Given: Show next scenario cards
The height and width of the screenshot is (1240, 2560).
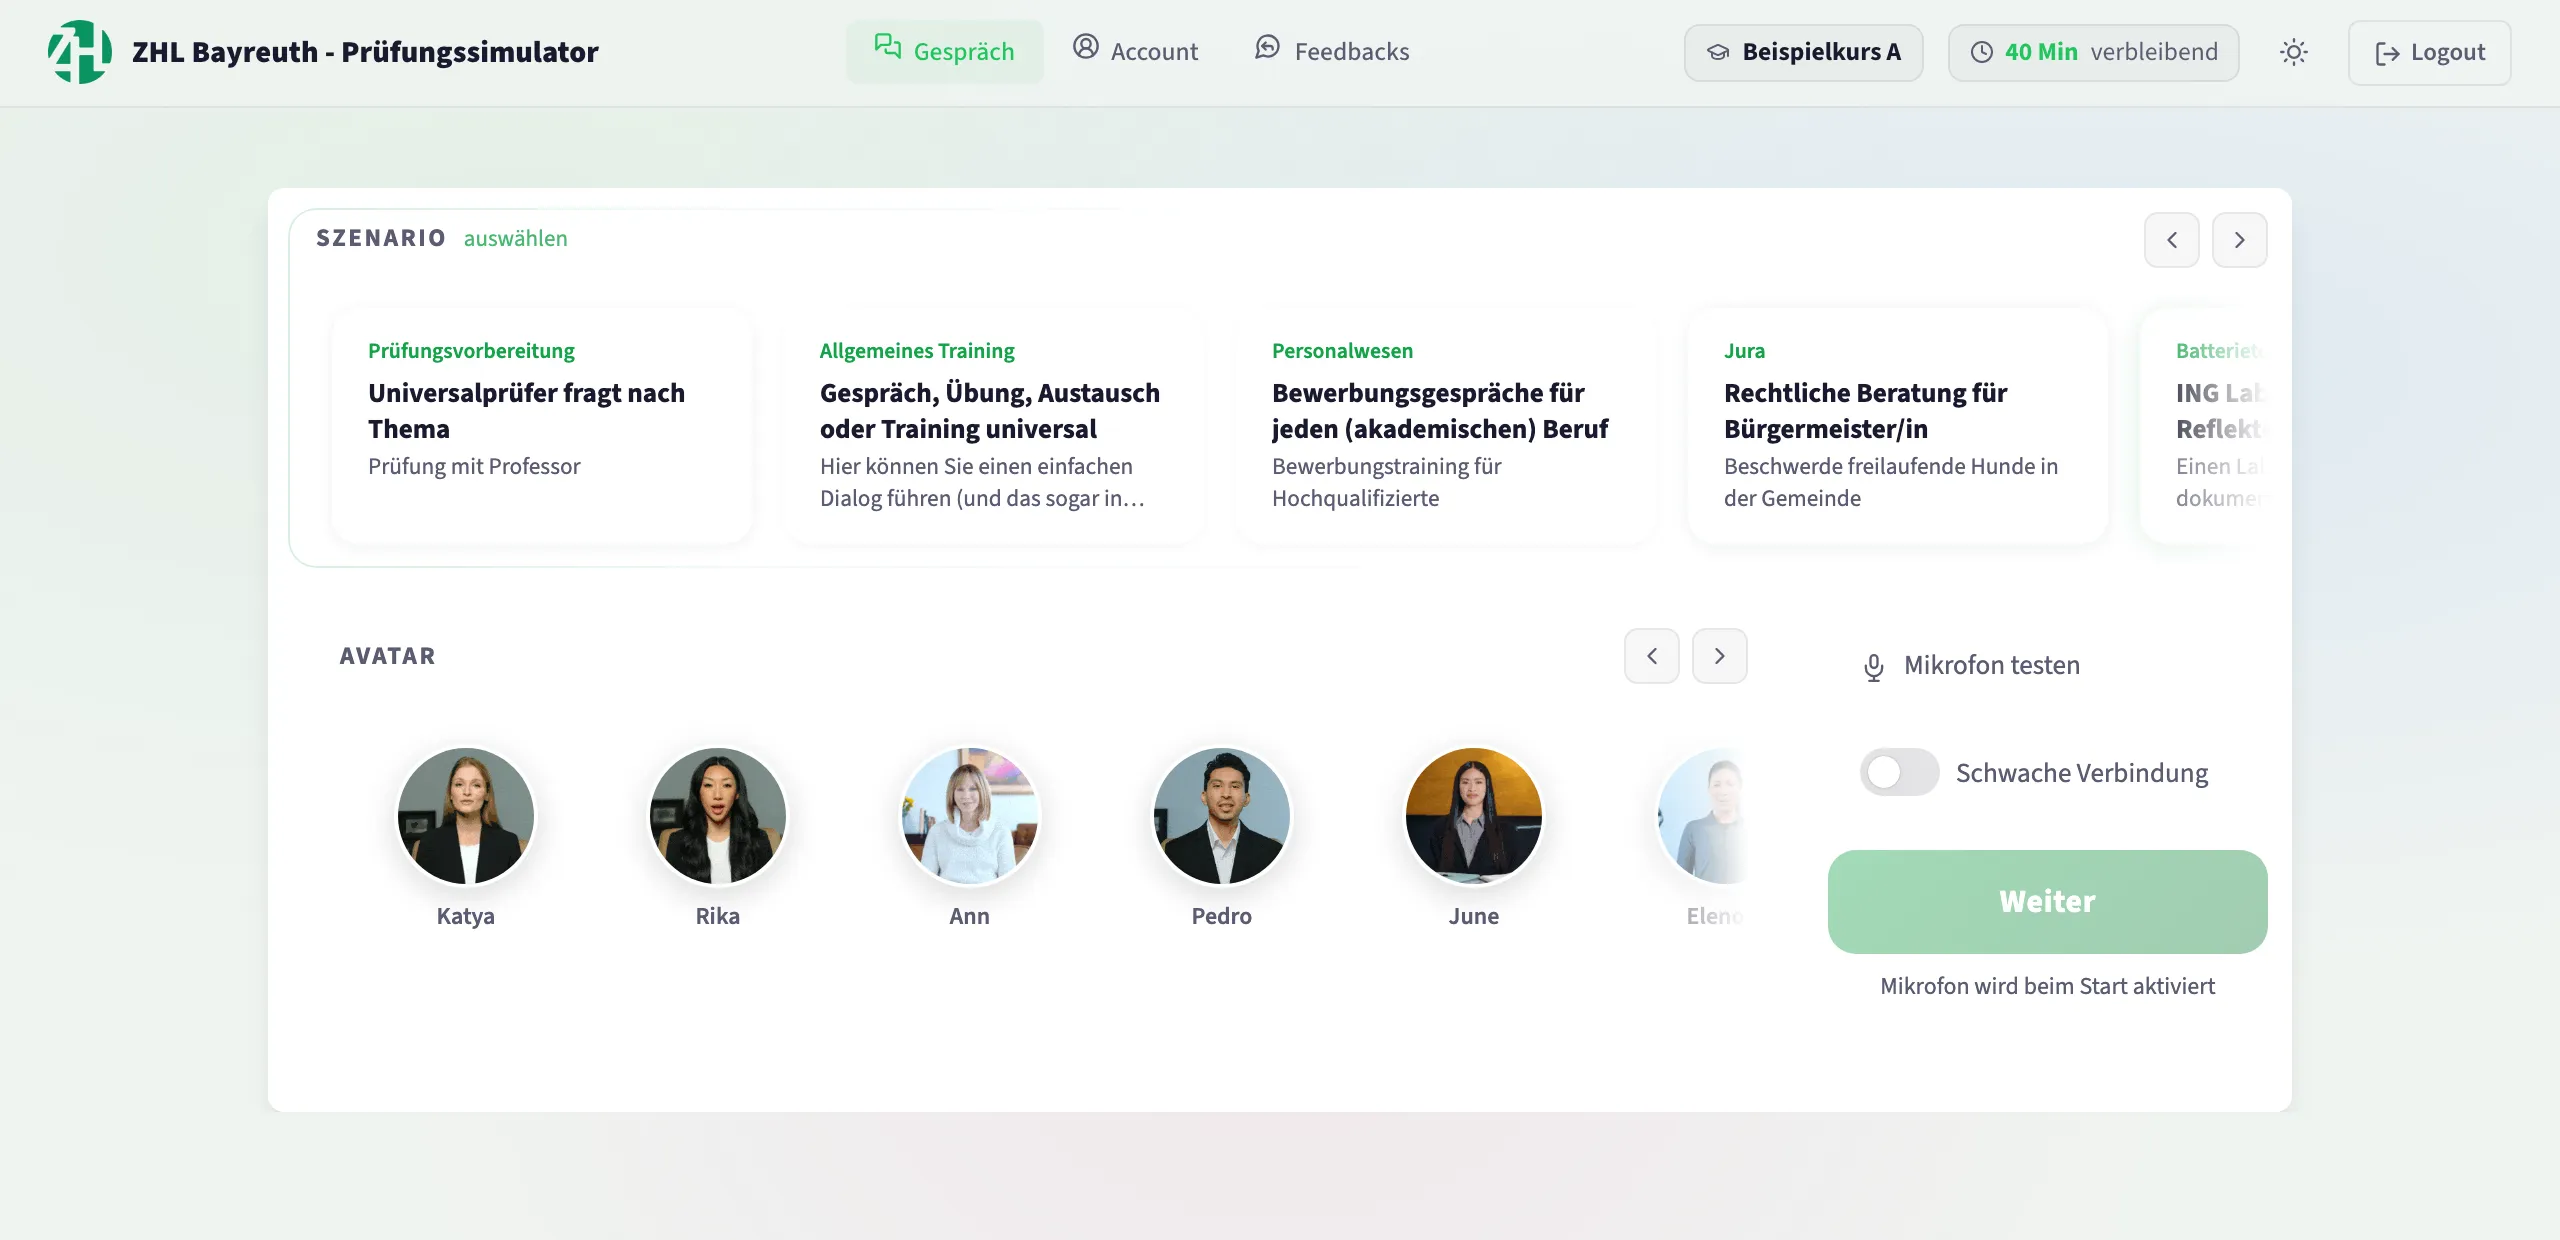Looking at the screenshot, I should [x=2240, y=240].
